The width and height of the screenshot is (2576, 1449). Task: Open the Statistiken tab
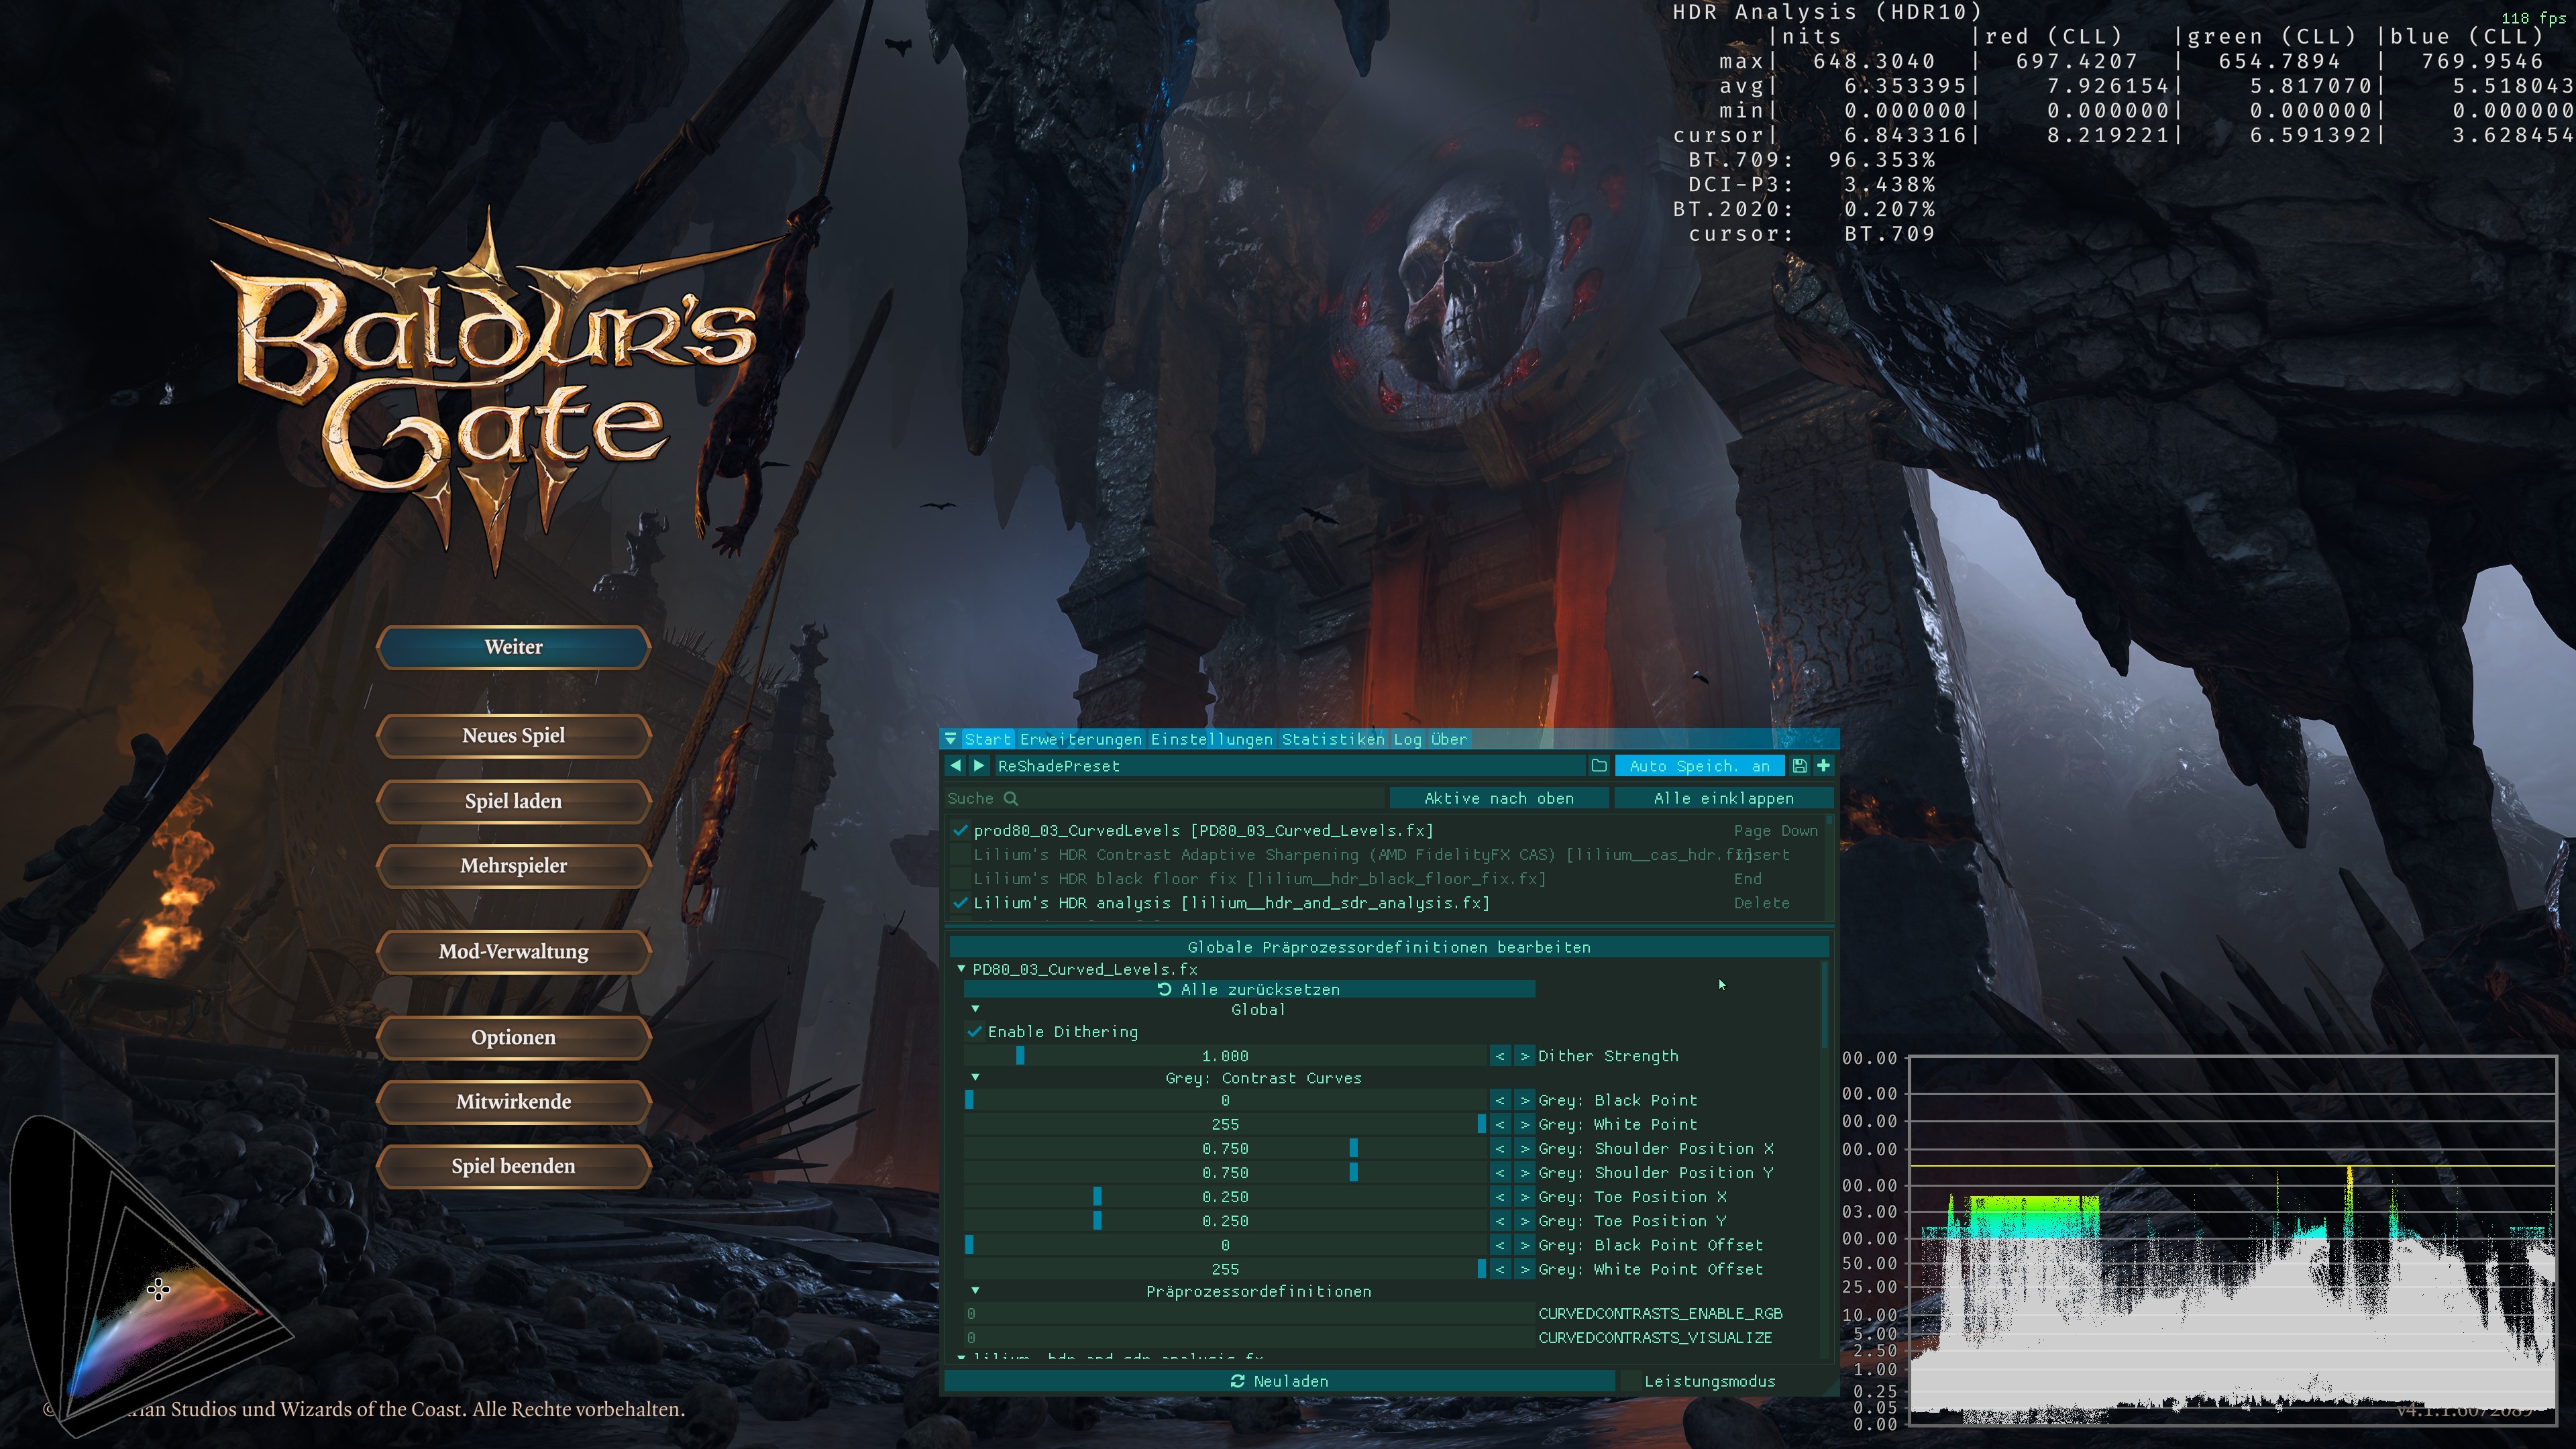[x=1332, y=739]
